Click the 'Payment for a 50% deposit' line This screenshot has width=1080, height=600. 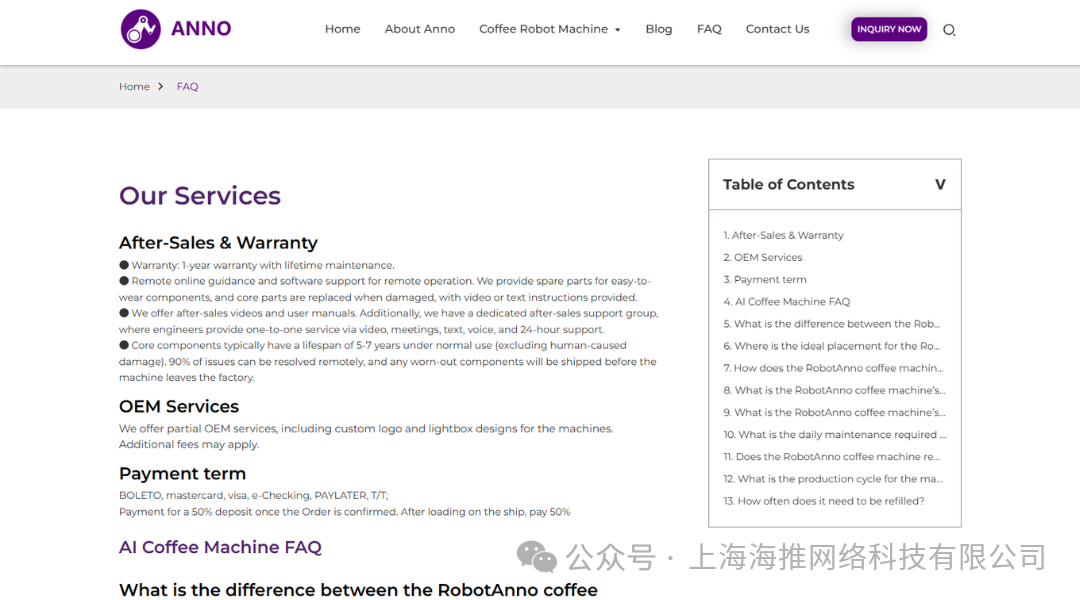click(x=344, y=512)
